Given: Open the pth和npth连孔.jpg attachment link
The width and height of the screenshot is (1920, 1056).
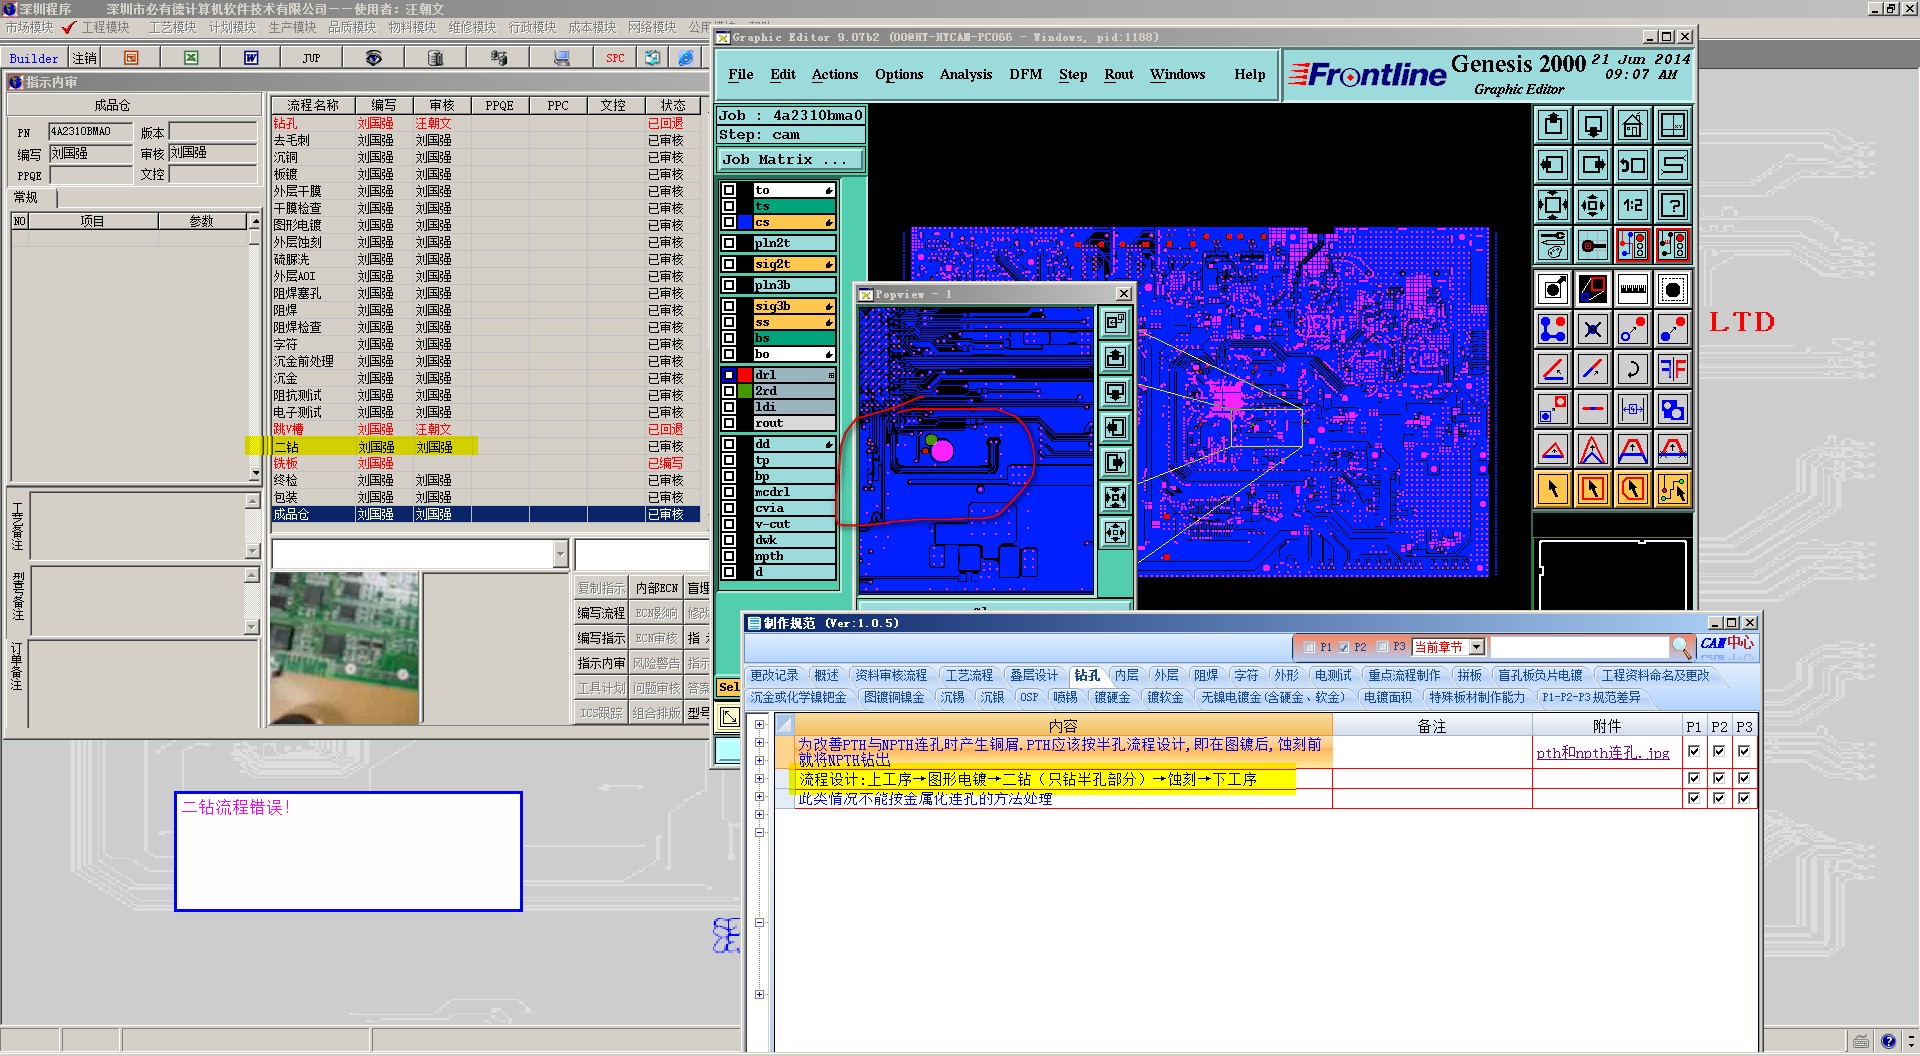Looking at the screenshot, I should click(x=1603, y=753).
